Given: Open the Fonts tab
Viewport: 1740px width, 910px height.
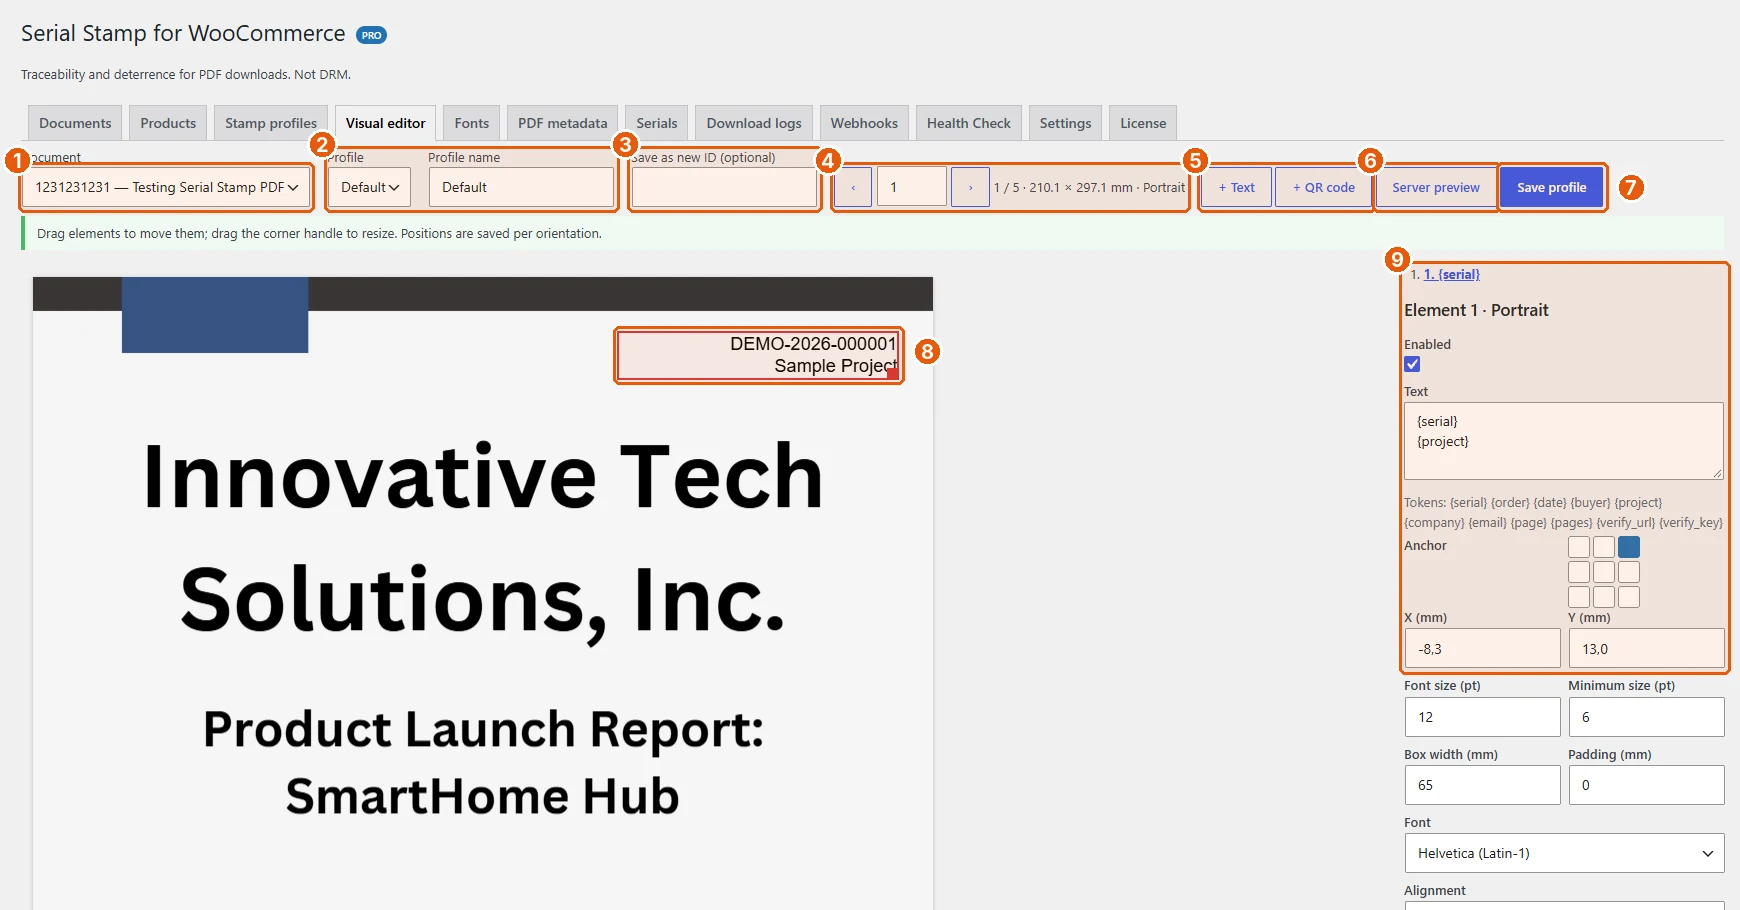Looking at the screenshot, I should click(x=472, y=123).
